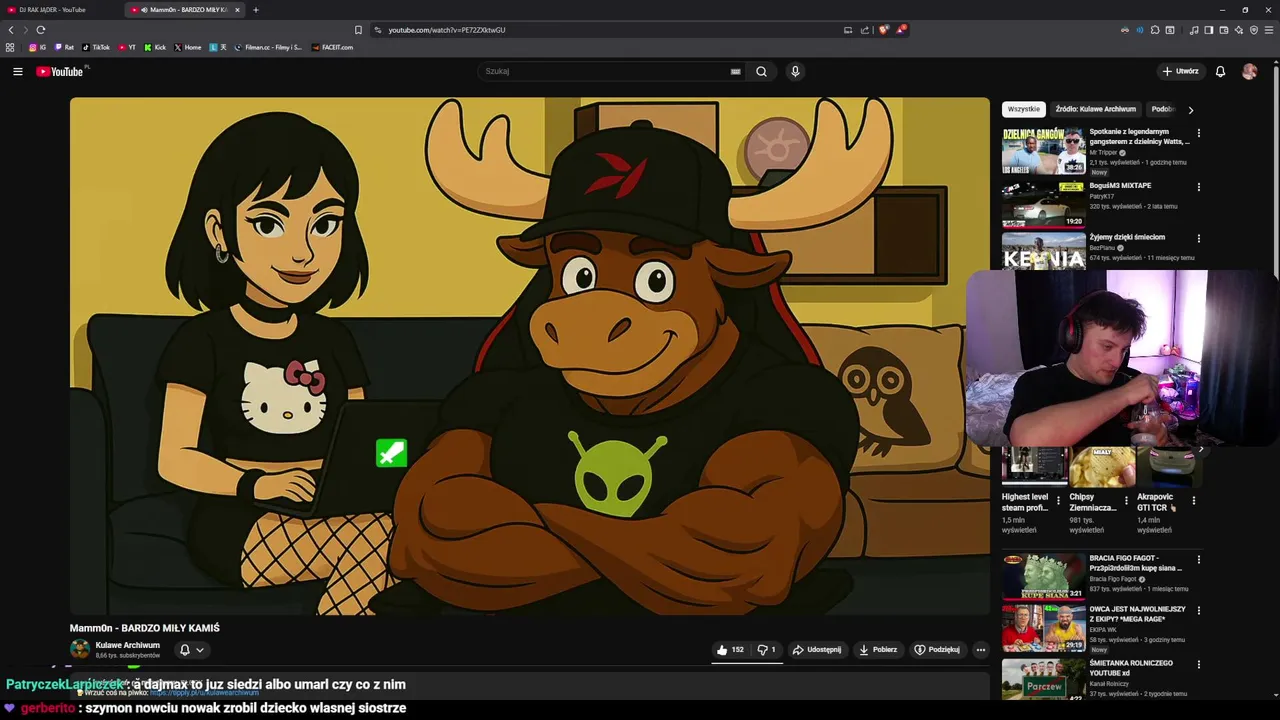Open Brave VPN shield icon
Viewport: 1280px width, 720px height.
tap(1254, 30)
